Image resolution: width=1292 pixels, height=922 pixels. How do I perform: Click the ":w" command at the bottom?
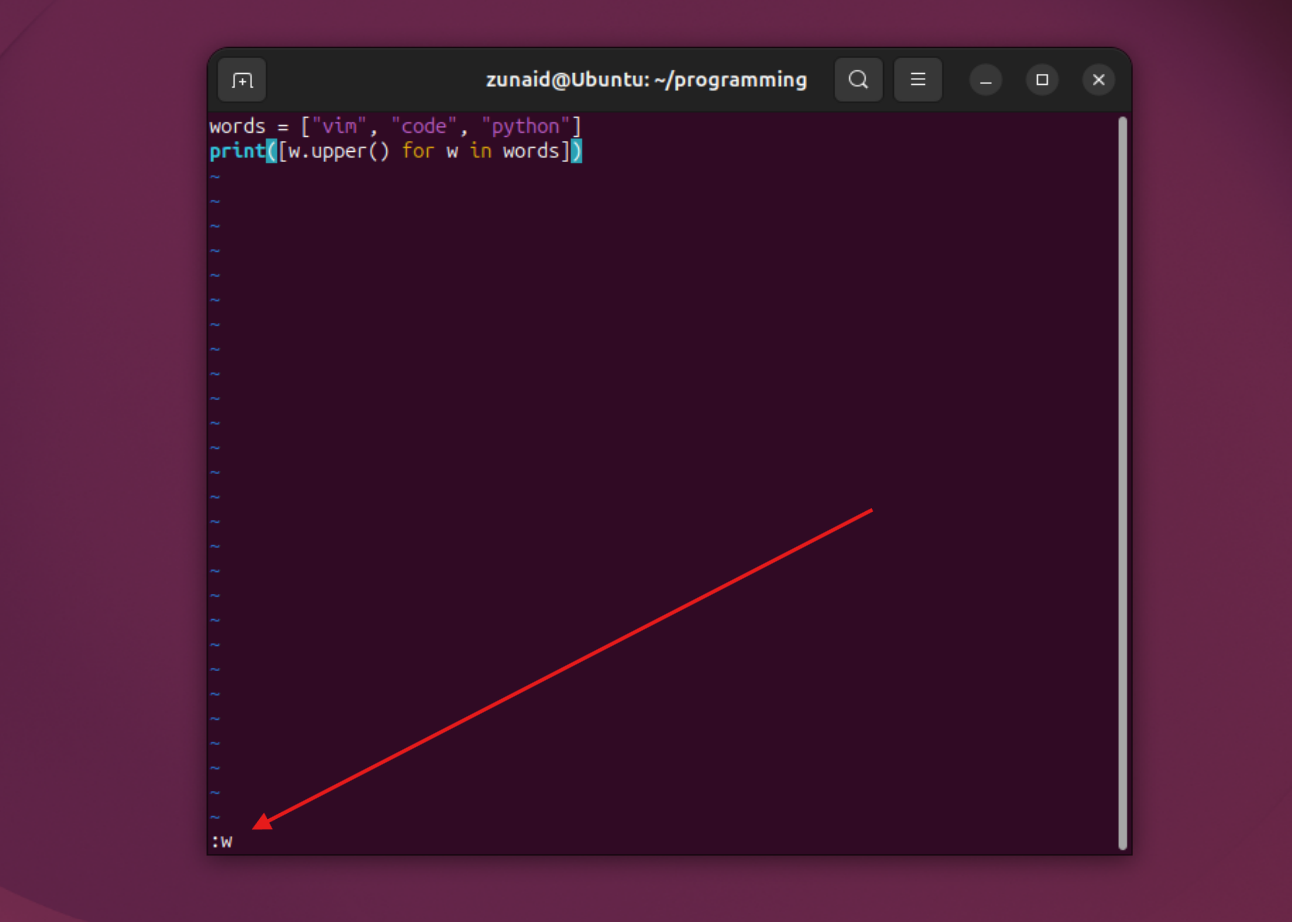click(x=221, y=842)
